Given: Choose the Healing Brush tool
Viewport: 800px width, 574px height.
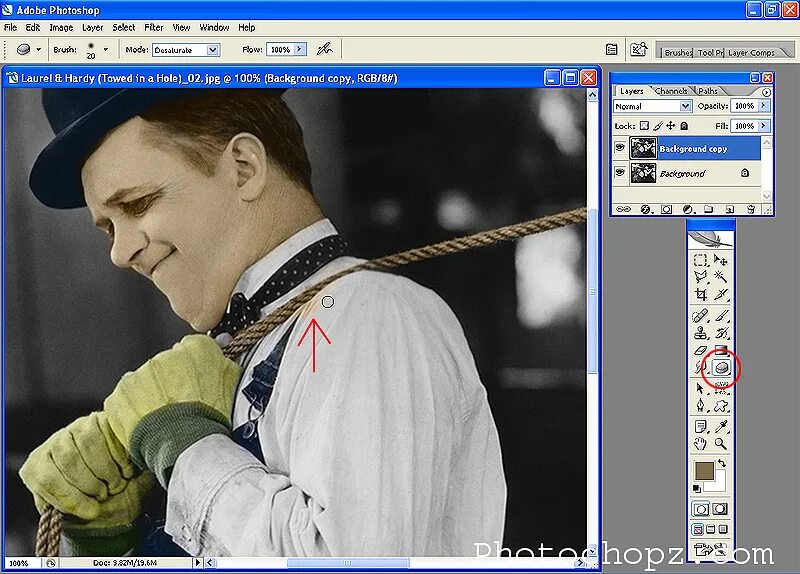Looking at the screenshot, I should click(x=701, y=316).
